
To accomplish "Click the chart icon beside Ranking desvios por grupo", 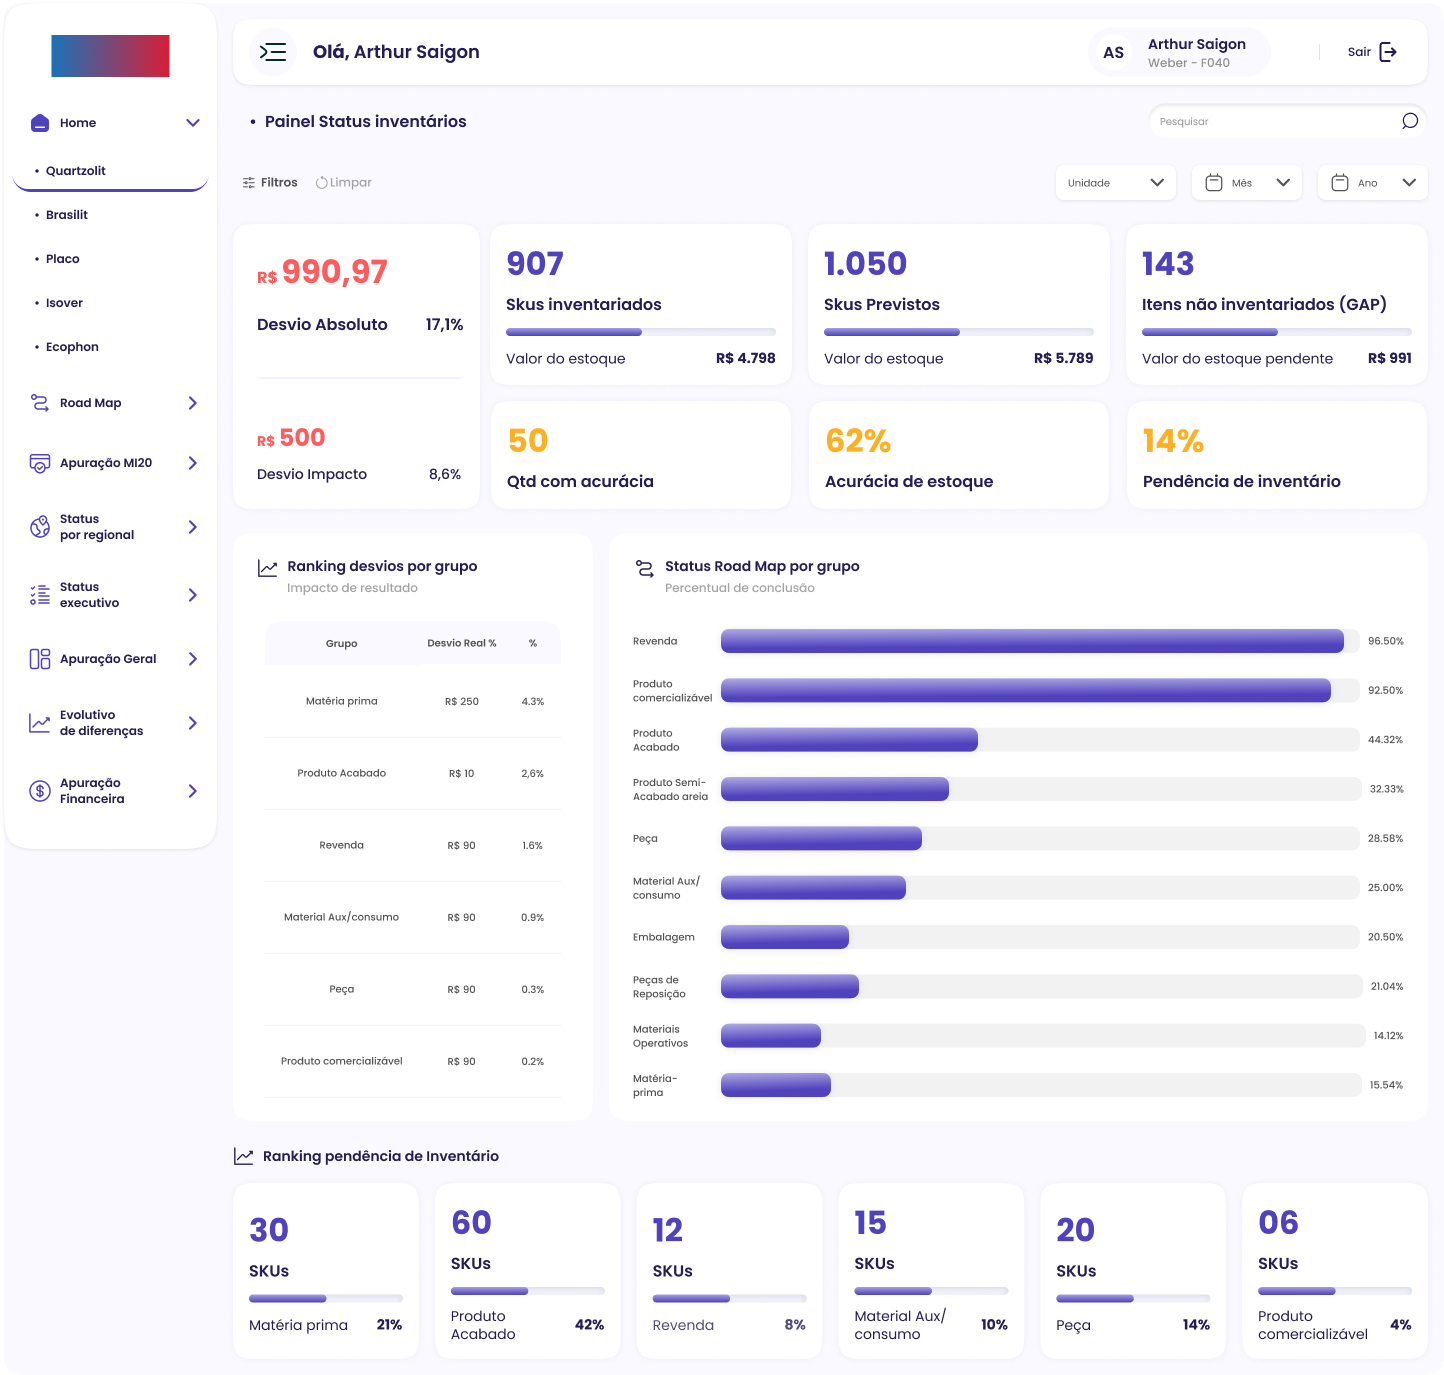I will 268,568.
